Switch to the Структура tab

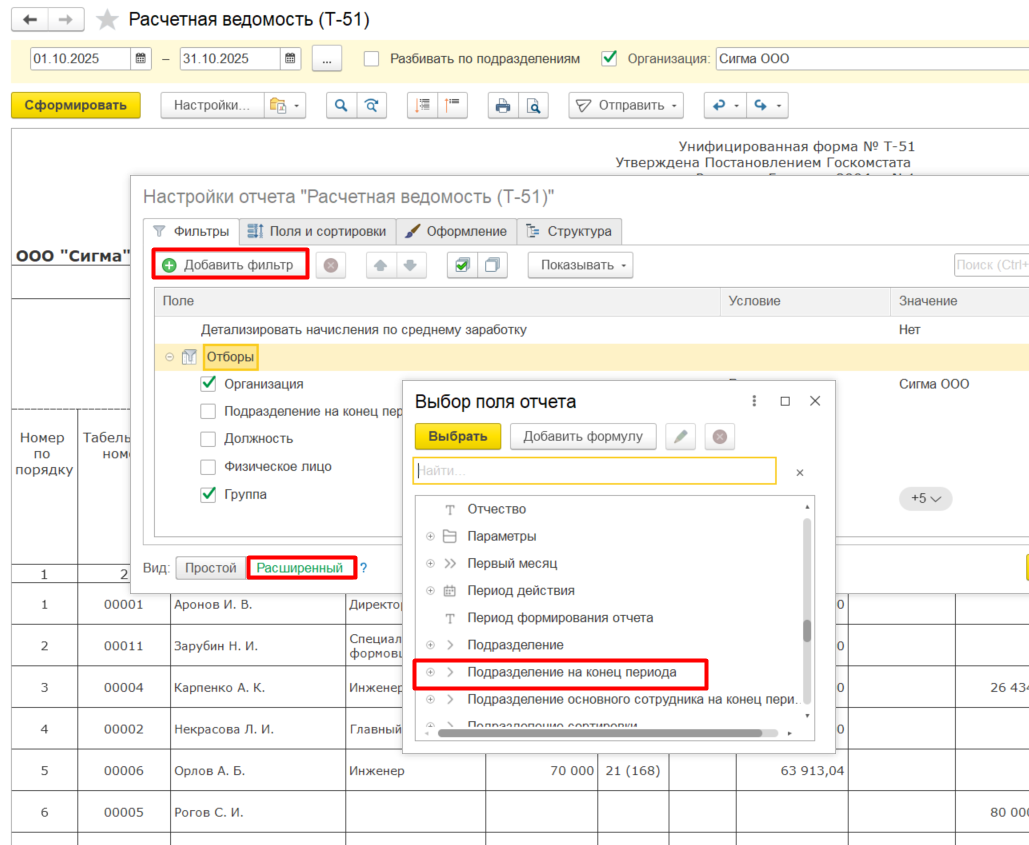pyautogui.click(x=570, y=232)
